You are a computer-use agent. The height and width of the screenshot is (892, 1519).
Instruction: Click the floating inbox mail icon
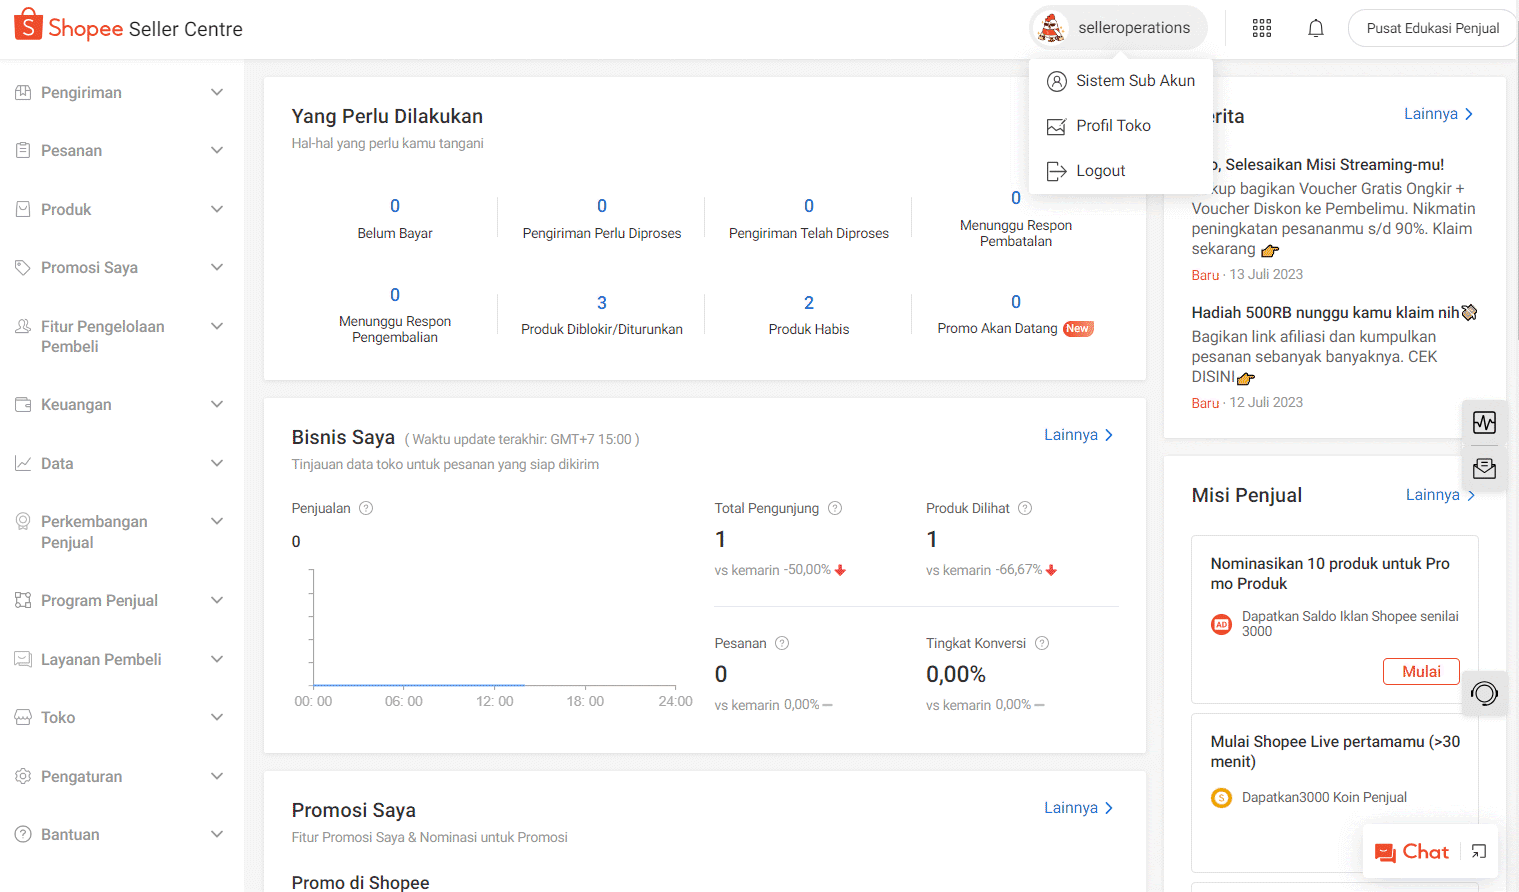[1484, 468]
